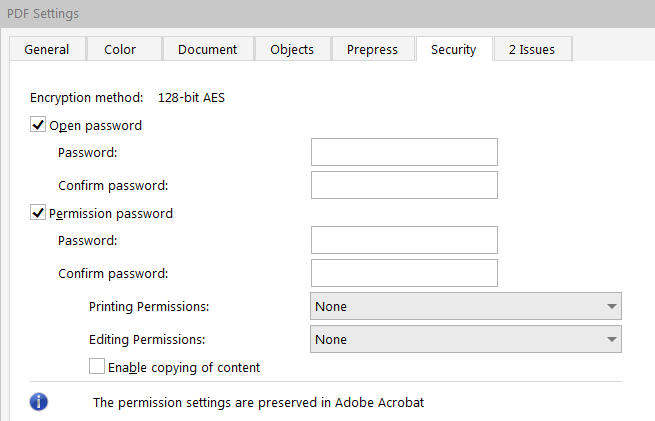Open the Color tab
655x421 pixels.
120,49
